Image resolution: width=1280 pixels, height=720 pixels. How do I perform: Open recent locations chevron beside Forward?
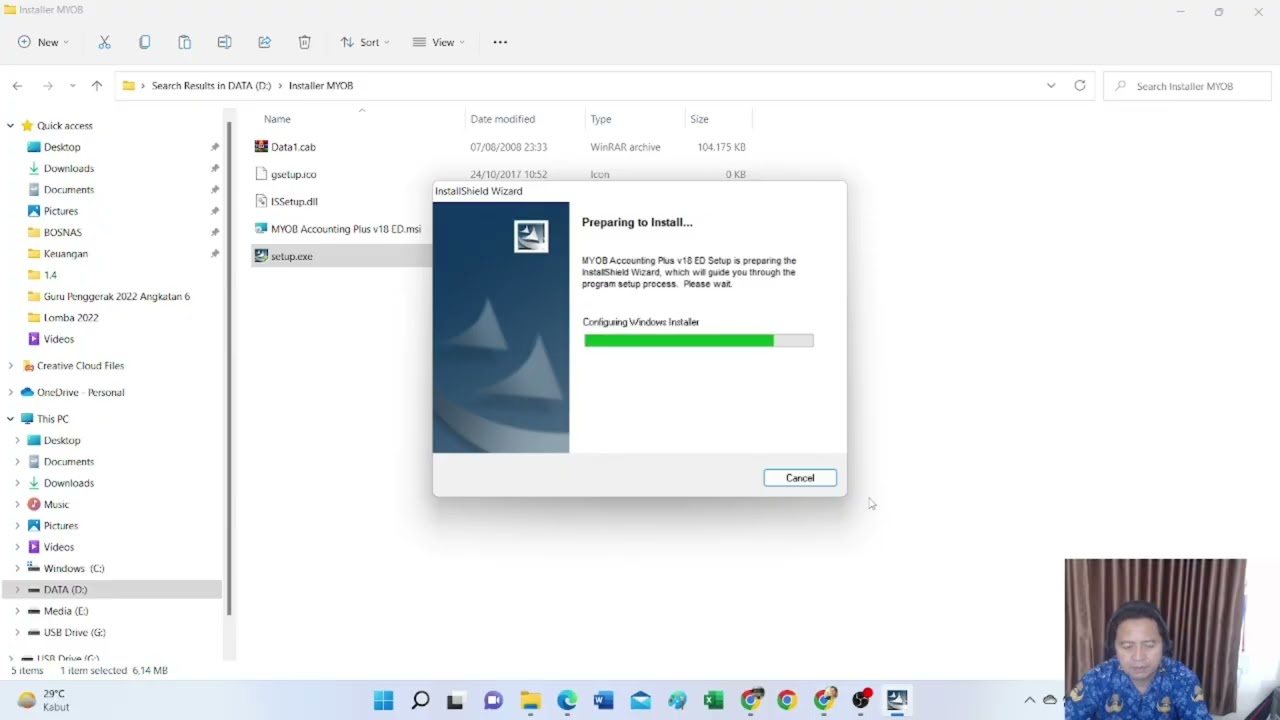coord(72,86)
